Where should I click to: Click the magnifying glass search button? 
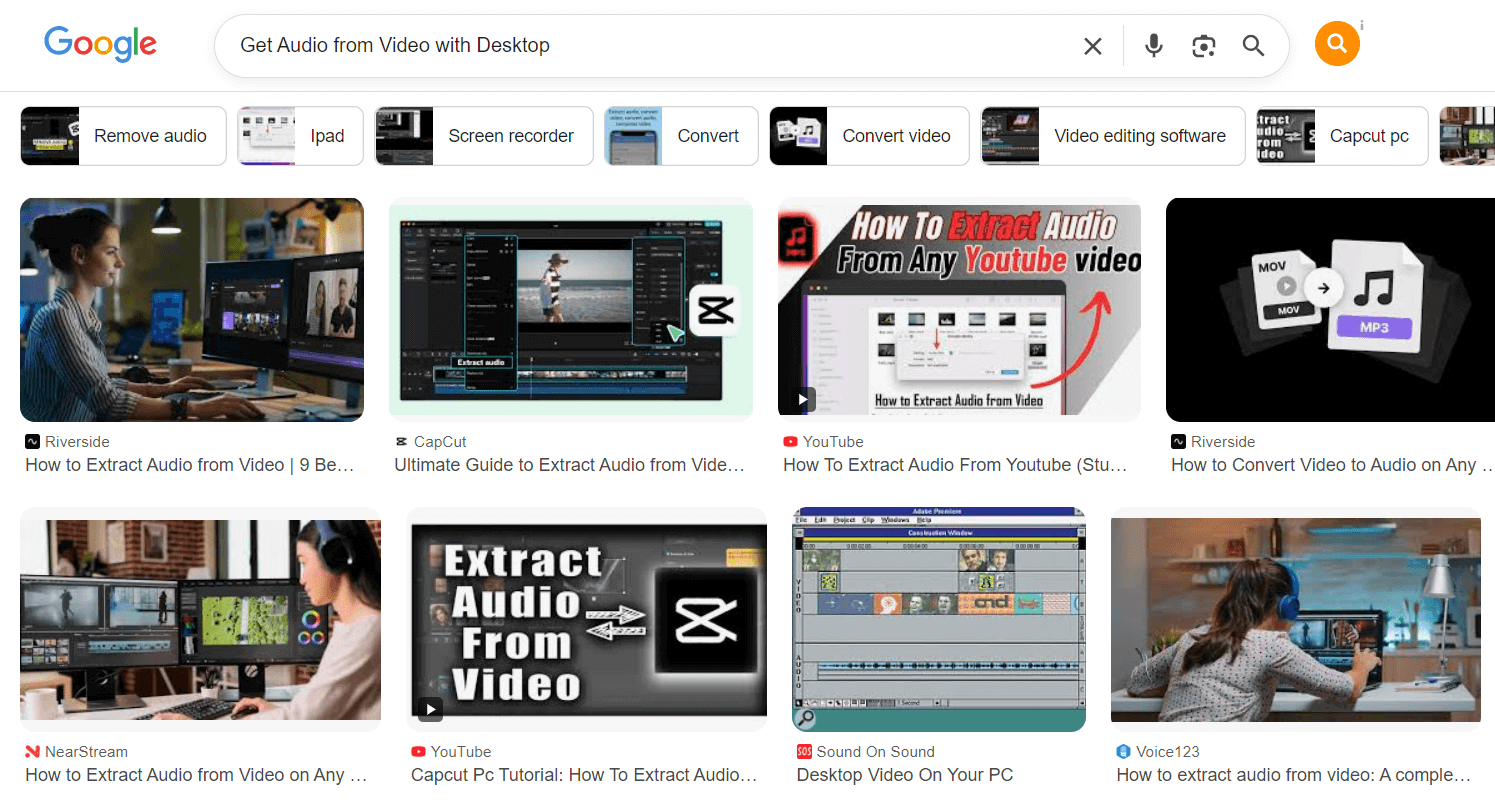1253,46
